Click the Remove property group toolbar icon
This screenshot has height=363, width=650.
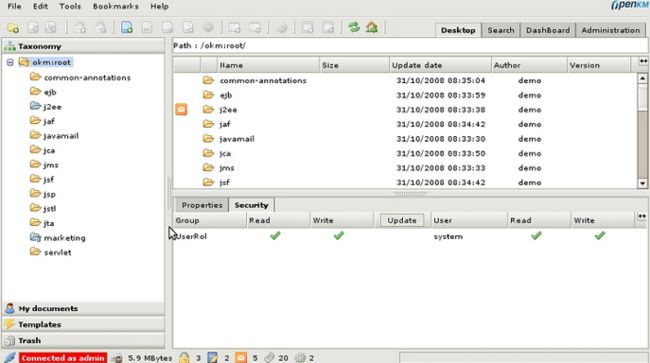pos(255,28)
